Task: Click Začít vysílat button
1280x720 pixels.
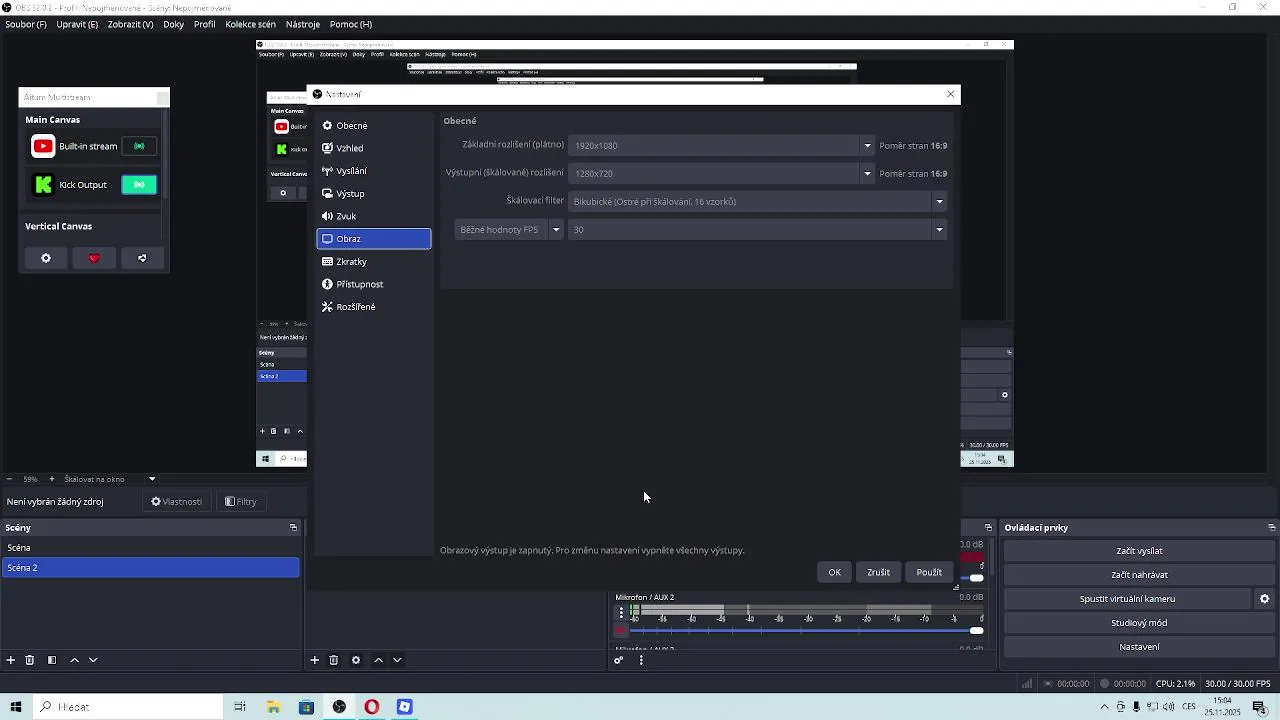Action: pyautogui.click(x=1139, y=551)
